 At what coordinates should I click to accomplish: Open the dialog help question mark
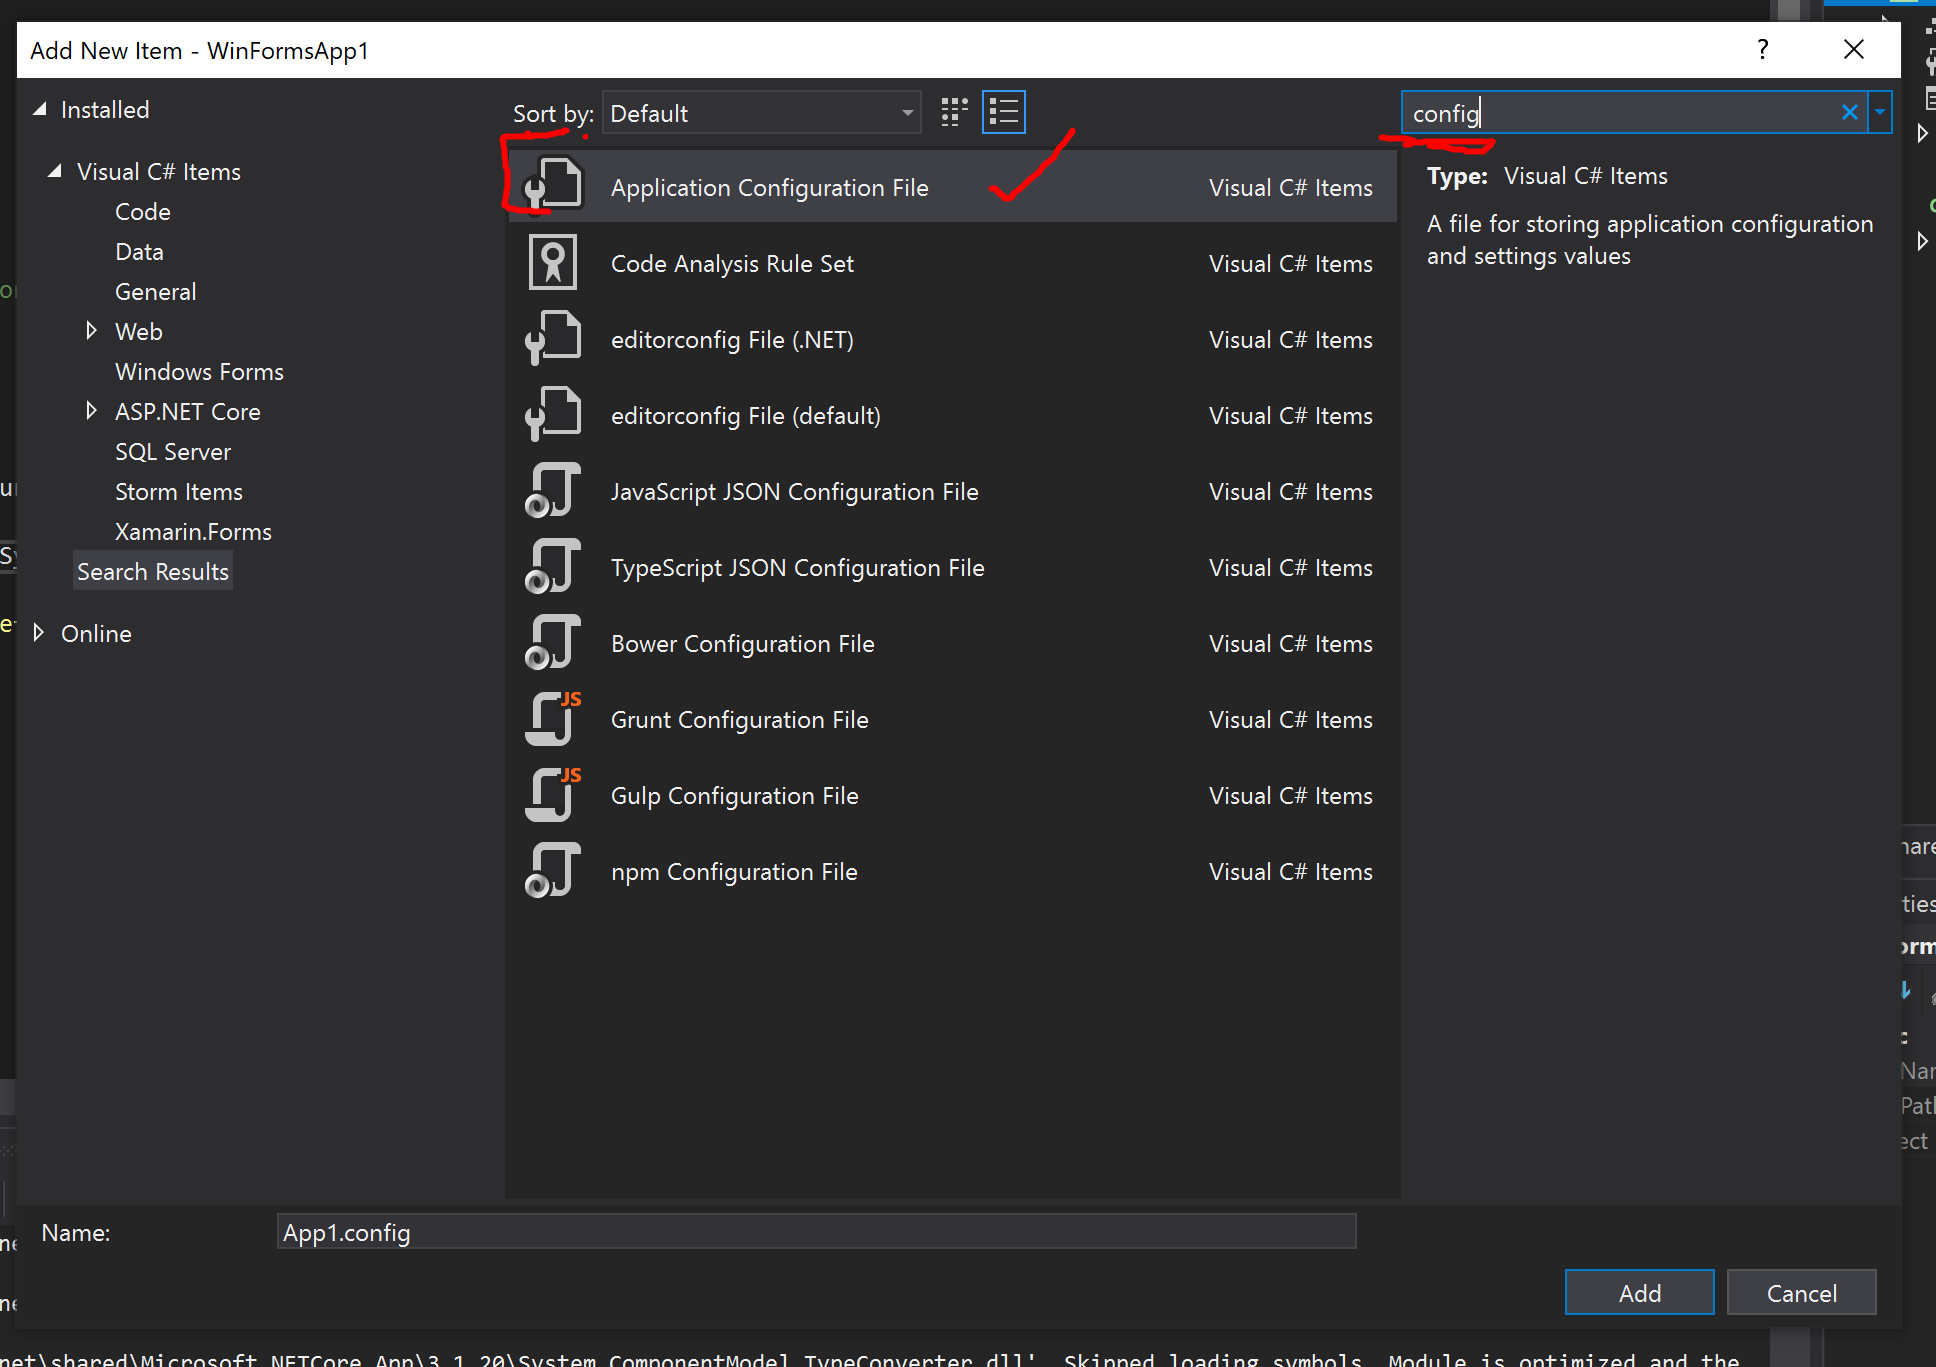pos(1763,49)
